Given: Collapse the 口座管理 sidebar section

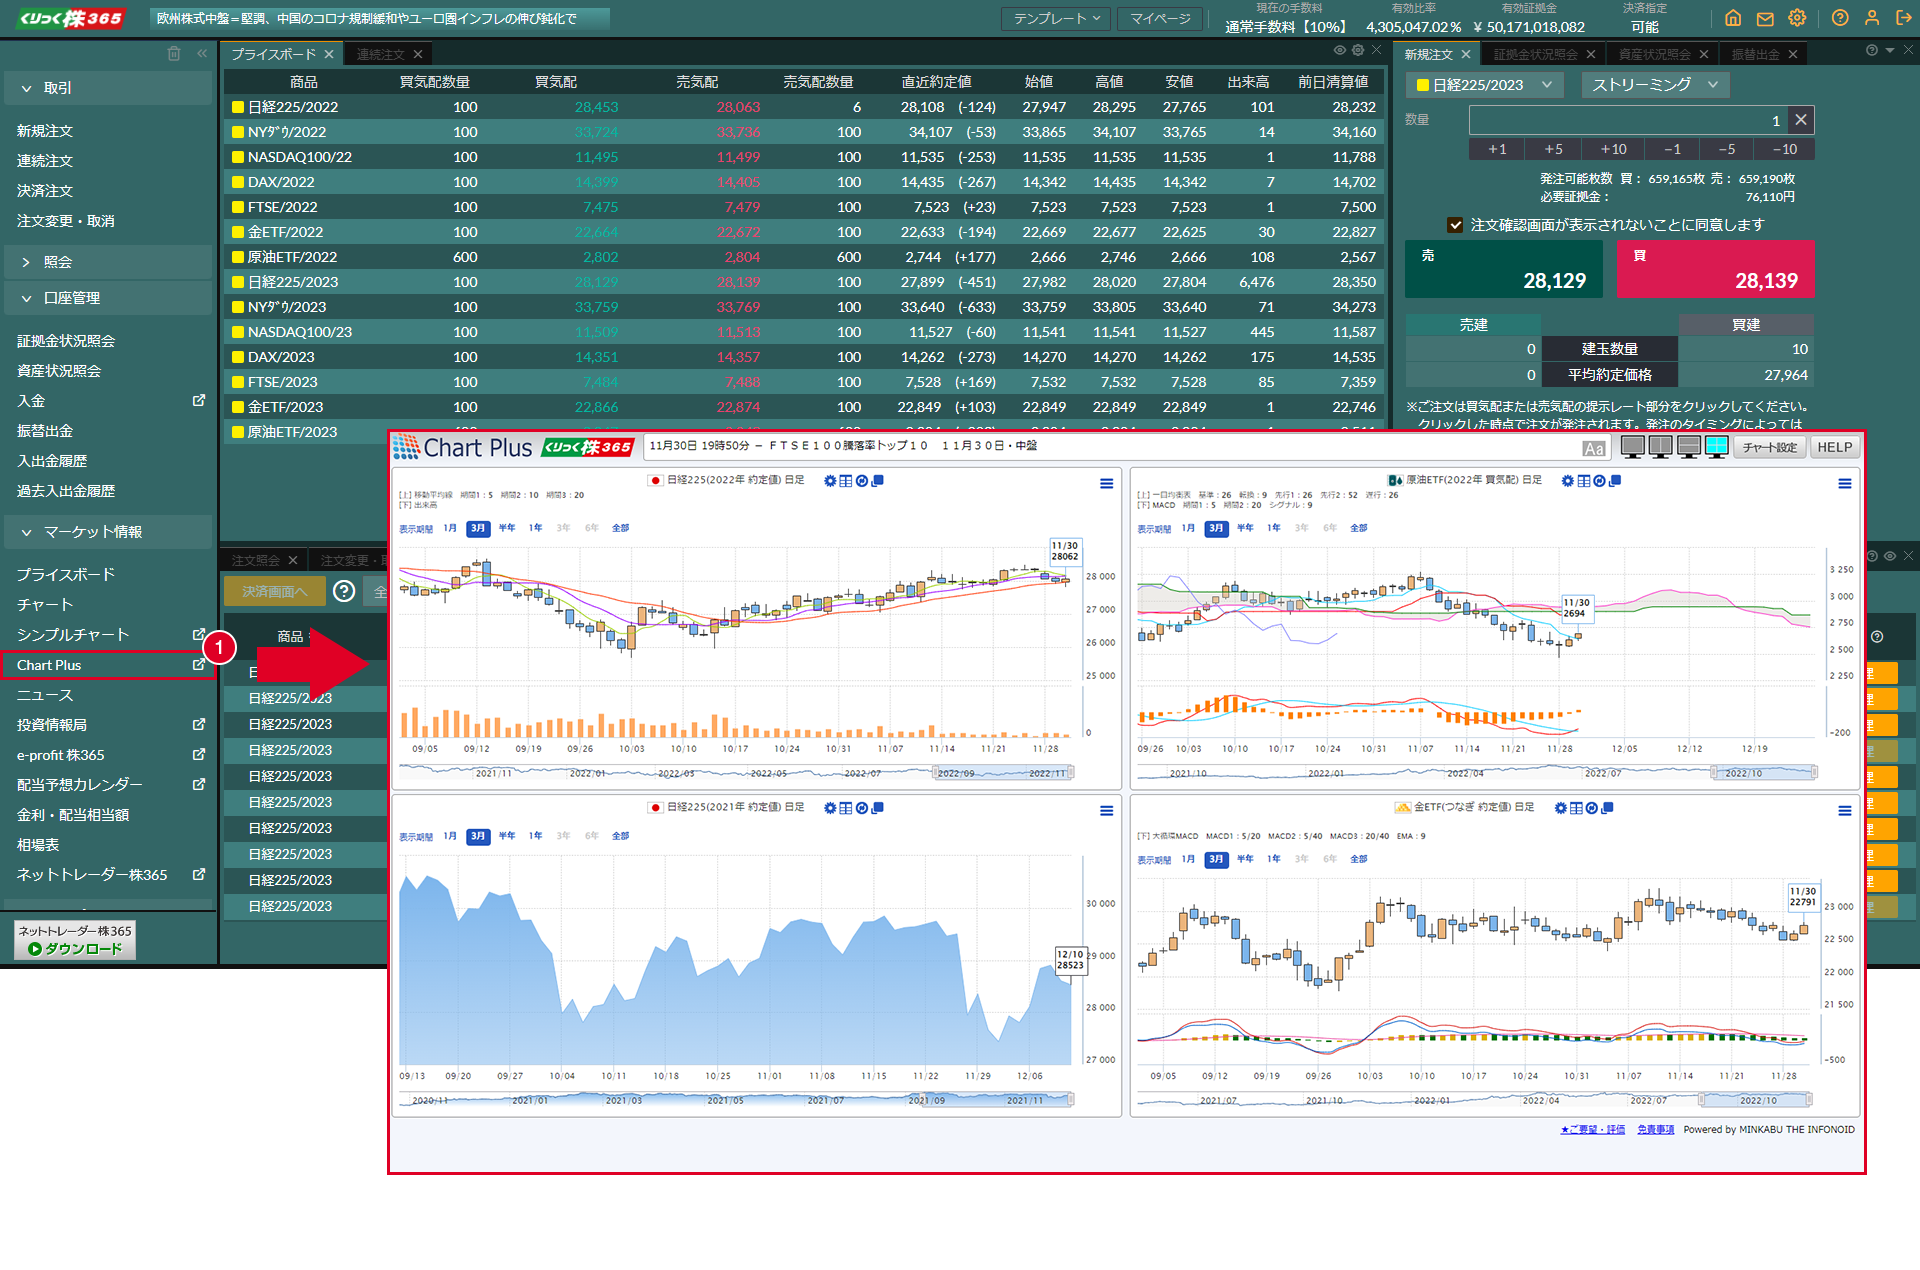Looking at the screenshot, I should tap(109, 298).
